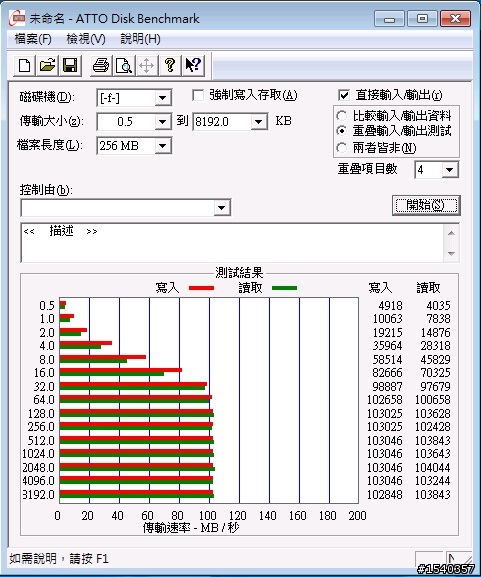The height and width of the screenshot is (577, 481).
Task: Save results with the floppy disk icon
Action: 70,66
